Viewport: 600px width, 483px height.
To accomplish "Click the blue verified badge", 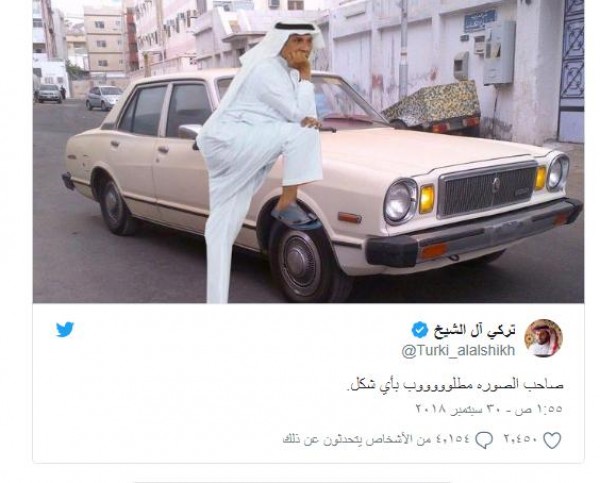I will 420,330.
